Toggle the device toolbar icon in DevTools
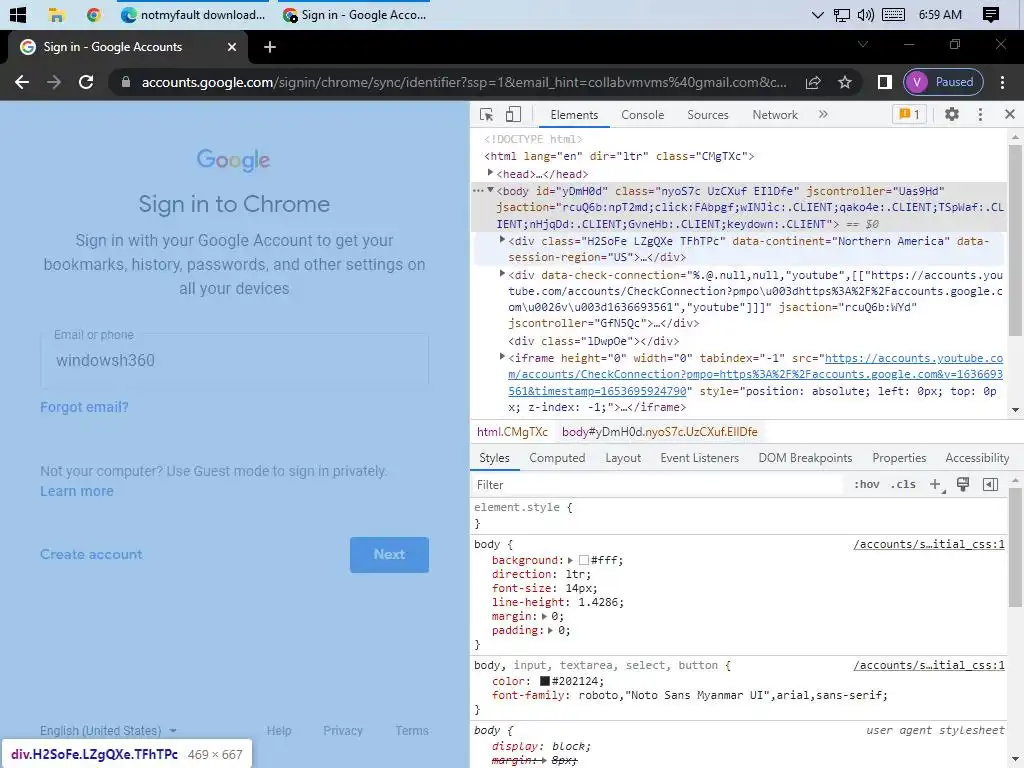 (513, 114)
